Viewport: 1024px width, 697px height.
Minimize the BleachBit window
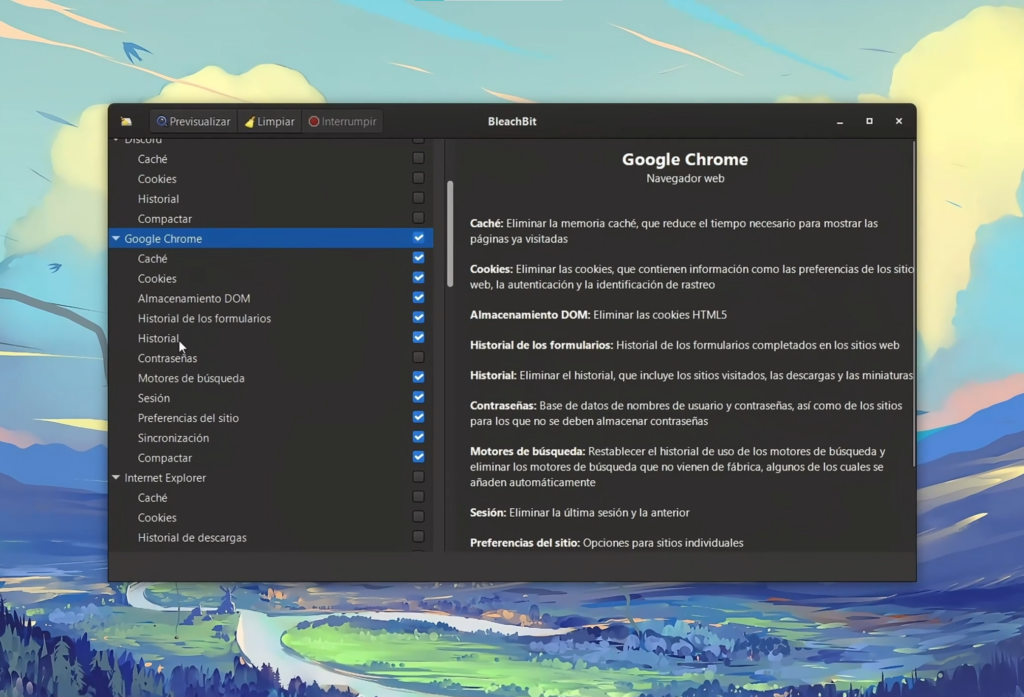coord(840,121)
